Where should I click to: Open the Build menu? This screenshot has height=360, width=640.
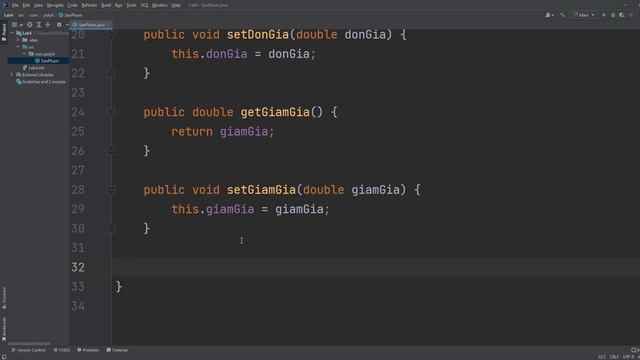106,5
